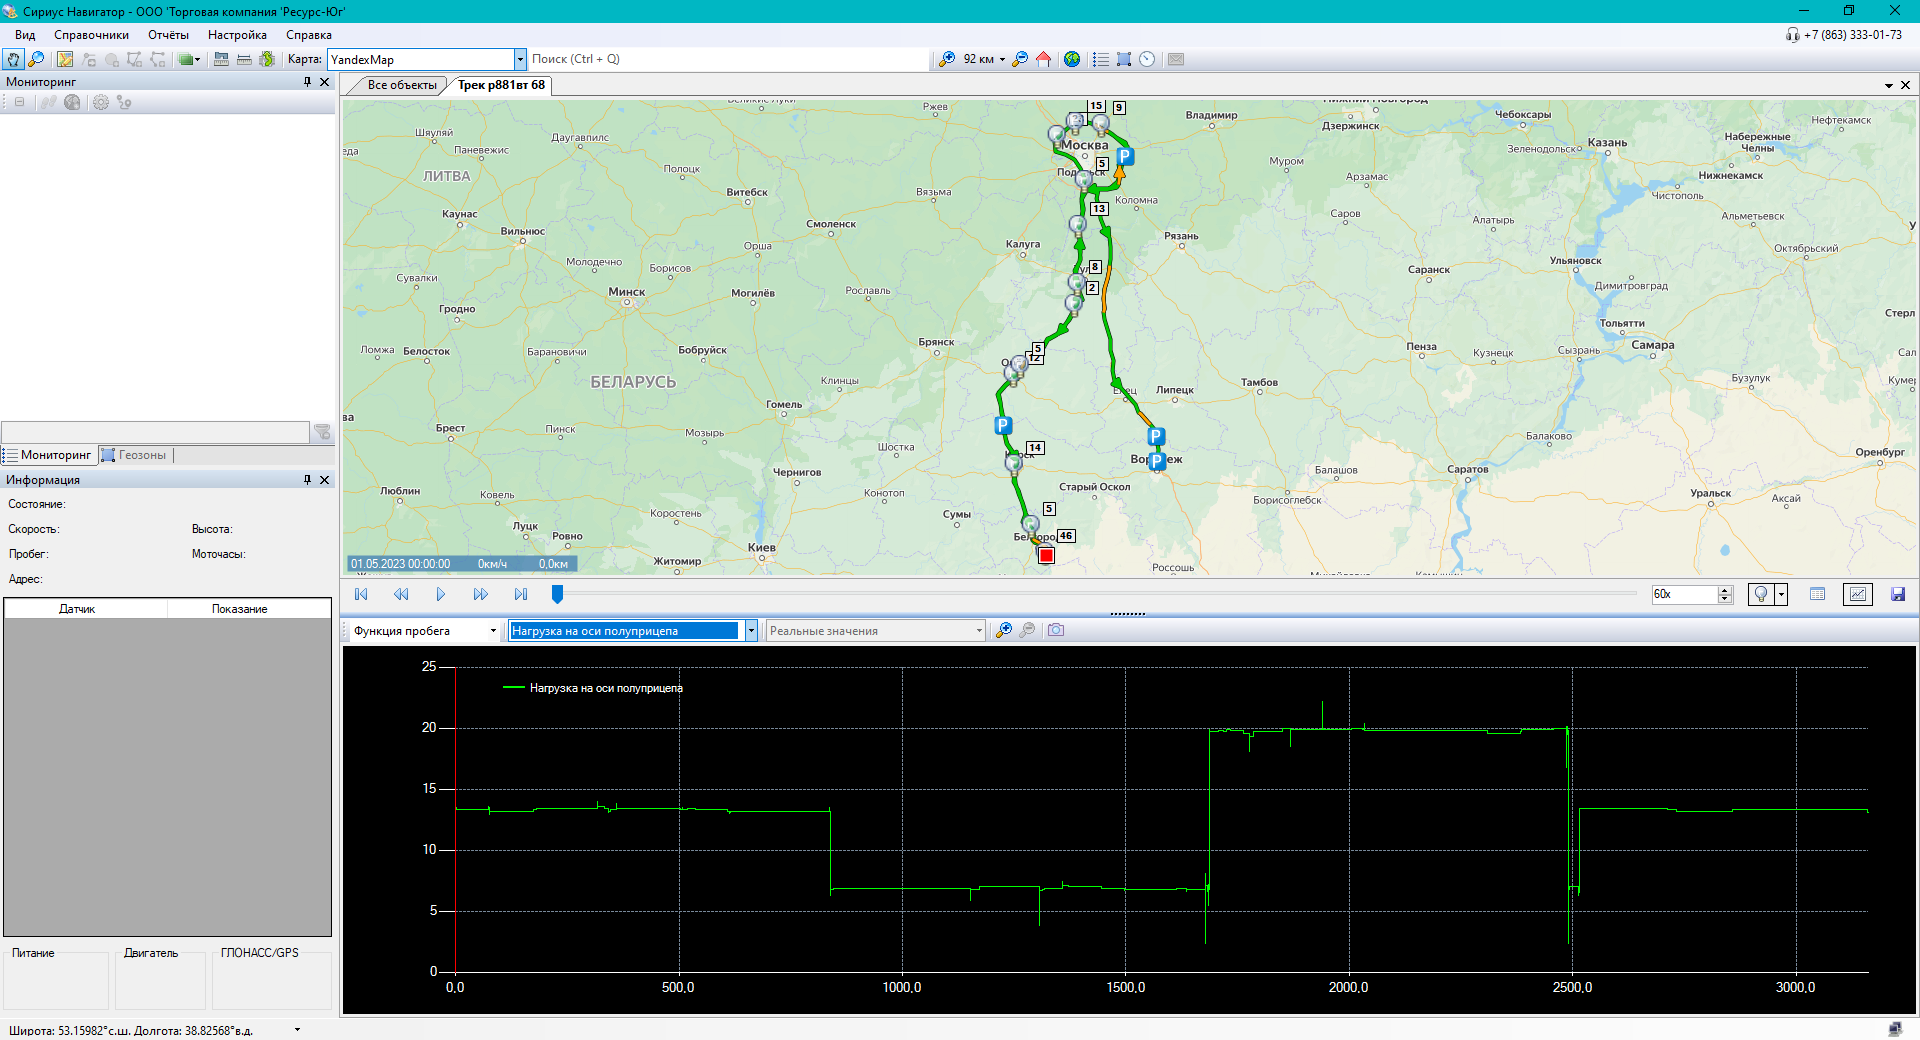Pin the Информация panel
This screenshot has width=1920, height=1040.
point(307,480)
